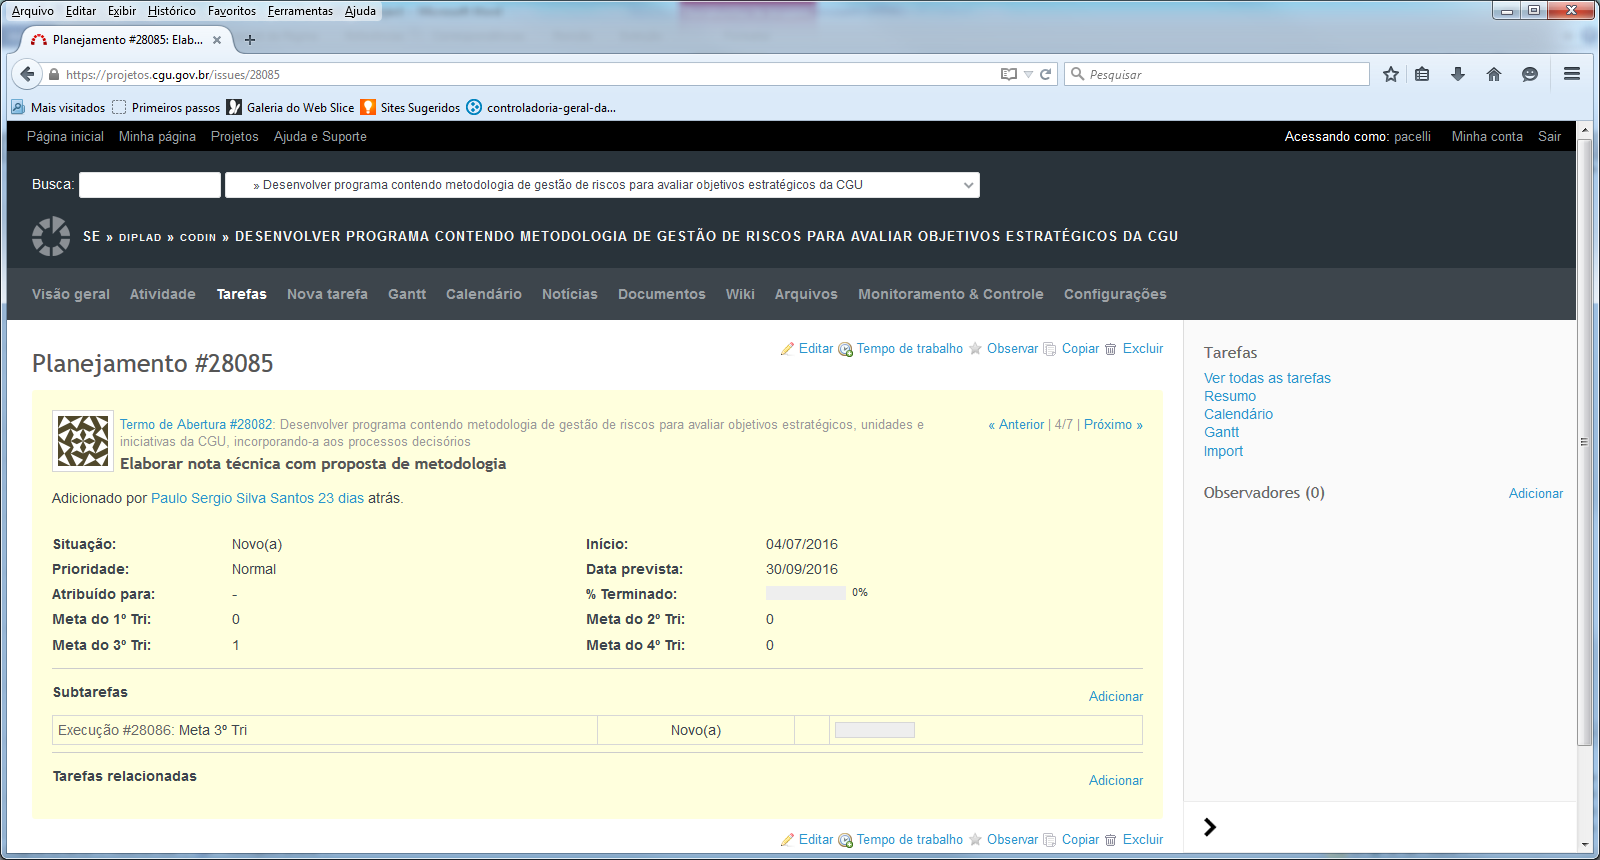The width and height of the screenshot is (1600, 860).
Task: Open the Monitoramento & Controle tab
Action: tap(950, 294)
